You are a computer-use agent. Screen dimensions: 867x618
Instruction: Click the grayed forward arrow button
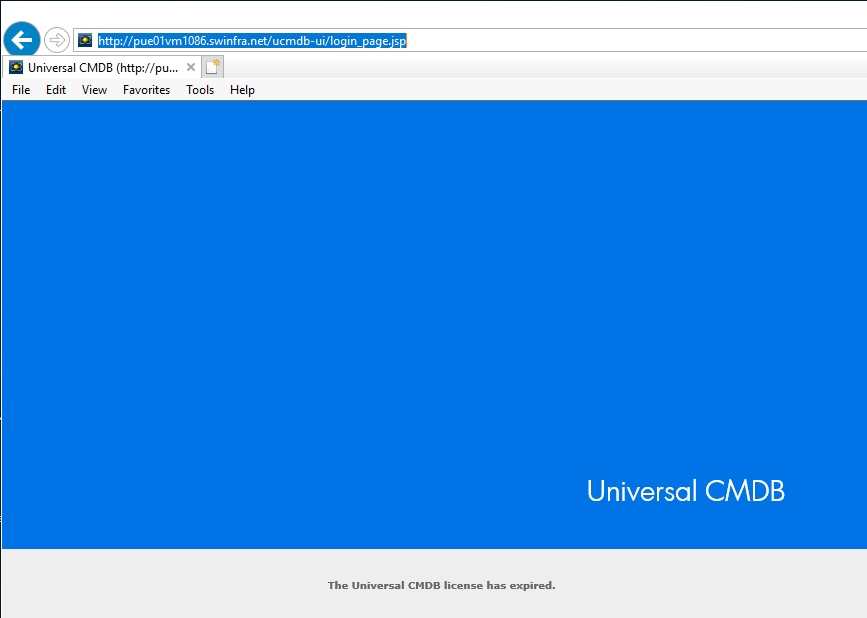click(x=56, y=40)
